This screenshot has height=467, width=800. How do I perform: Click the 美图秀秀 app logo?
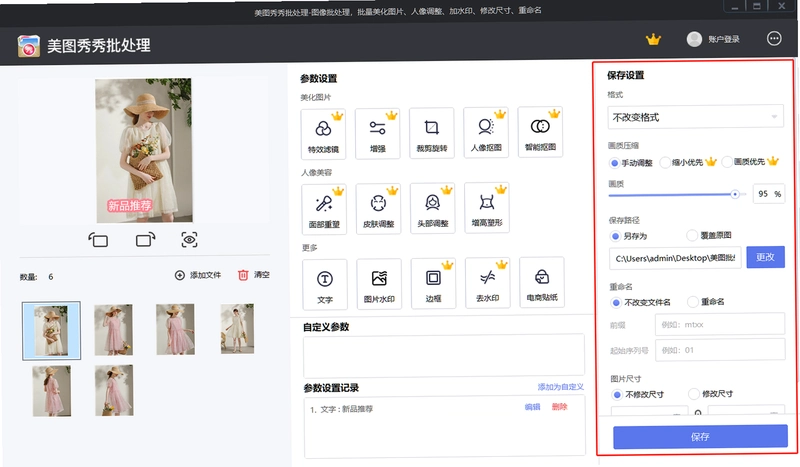coord(29,46)
